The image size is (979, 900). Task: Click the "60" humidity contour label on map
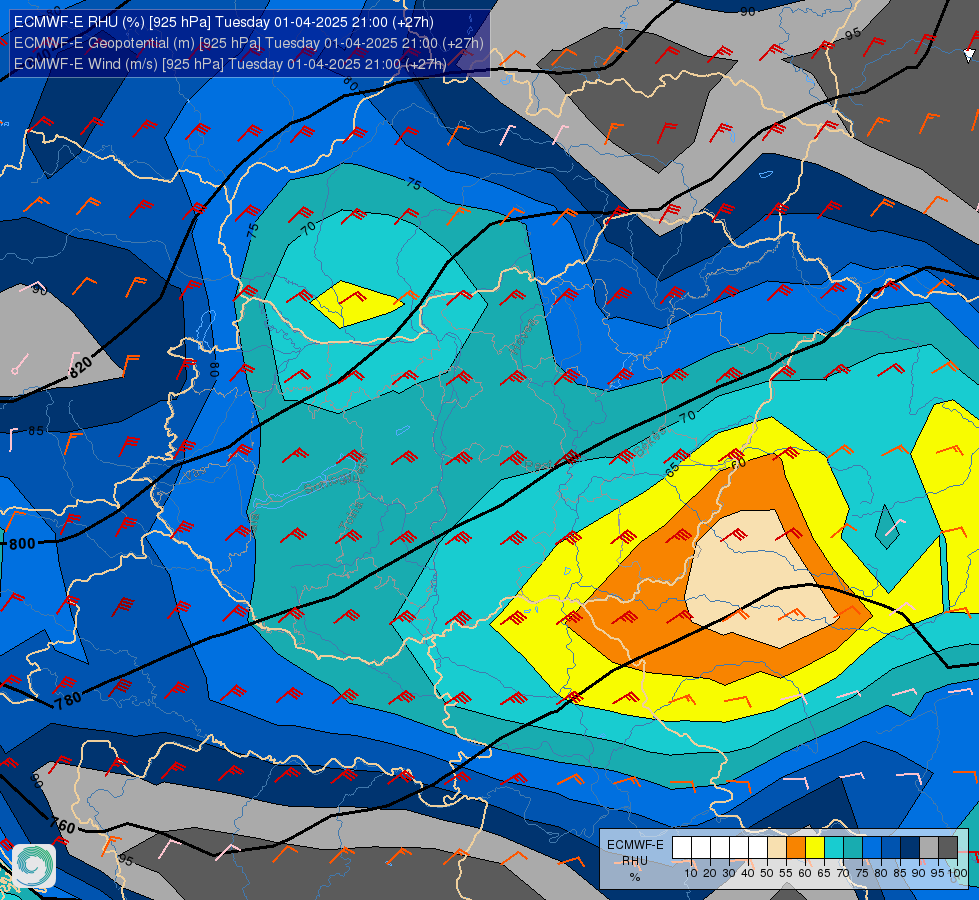[x=738, y=463]
